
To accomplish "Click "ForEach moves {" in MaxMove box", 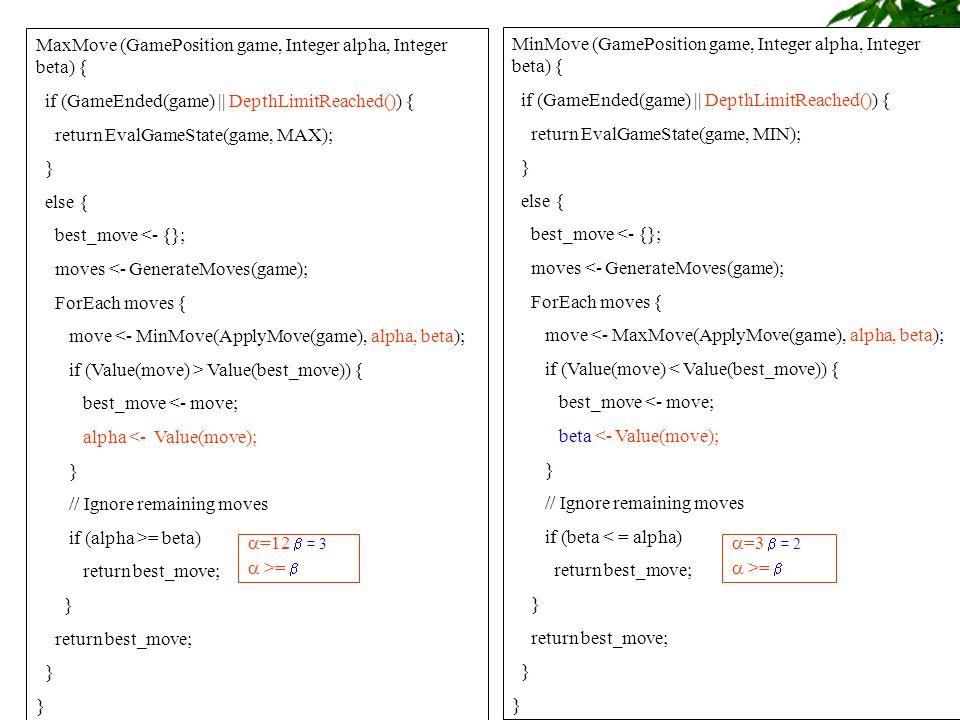I will point(120,303).
